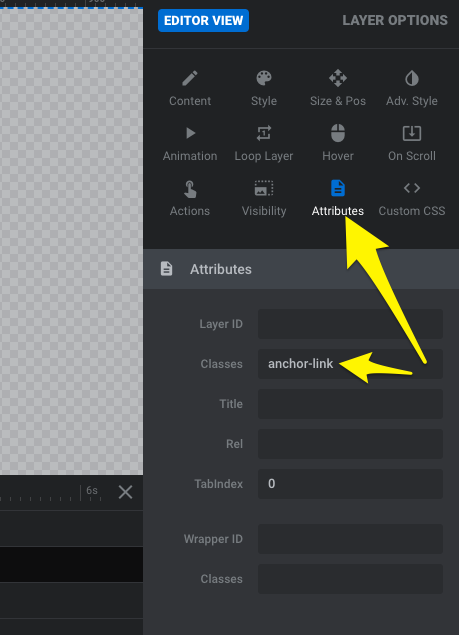Select the Animation play icon
The width and height of the screenshot is (459, 635).
190,133
